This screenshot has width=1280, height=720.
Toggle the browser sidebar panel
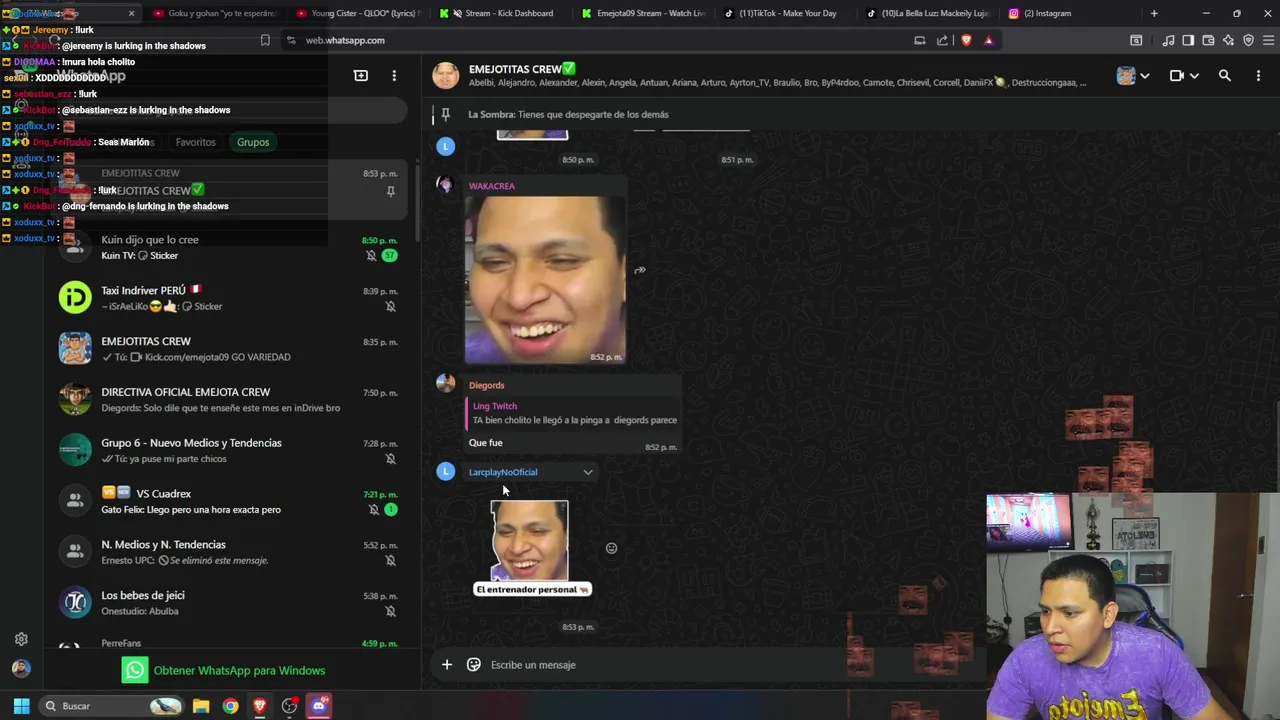tap(1188, 40)
